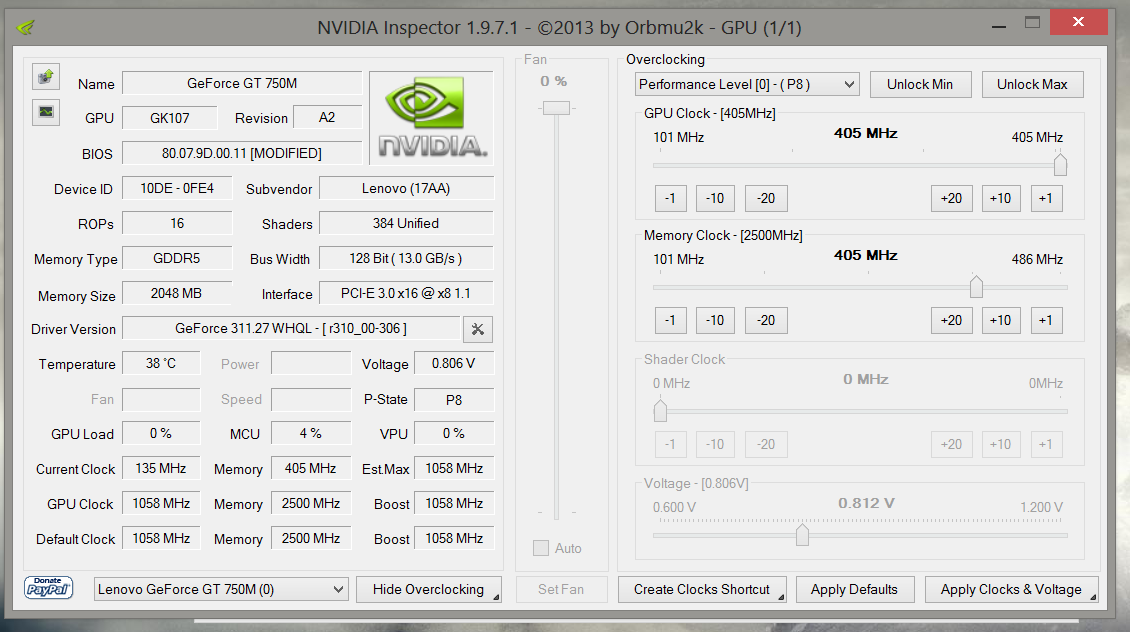
Task: Click the Driver Version field
Action: pyautogui.click(x=291, y=329)
